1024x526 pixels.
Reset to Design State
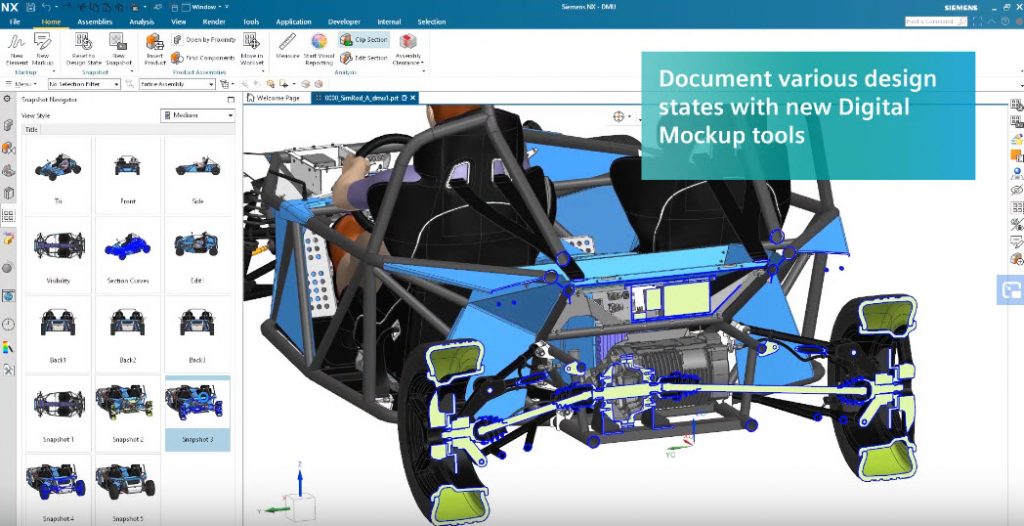(x=84, y=47)
